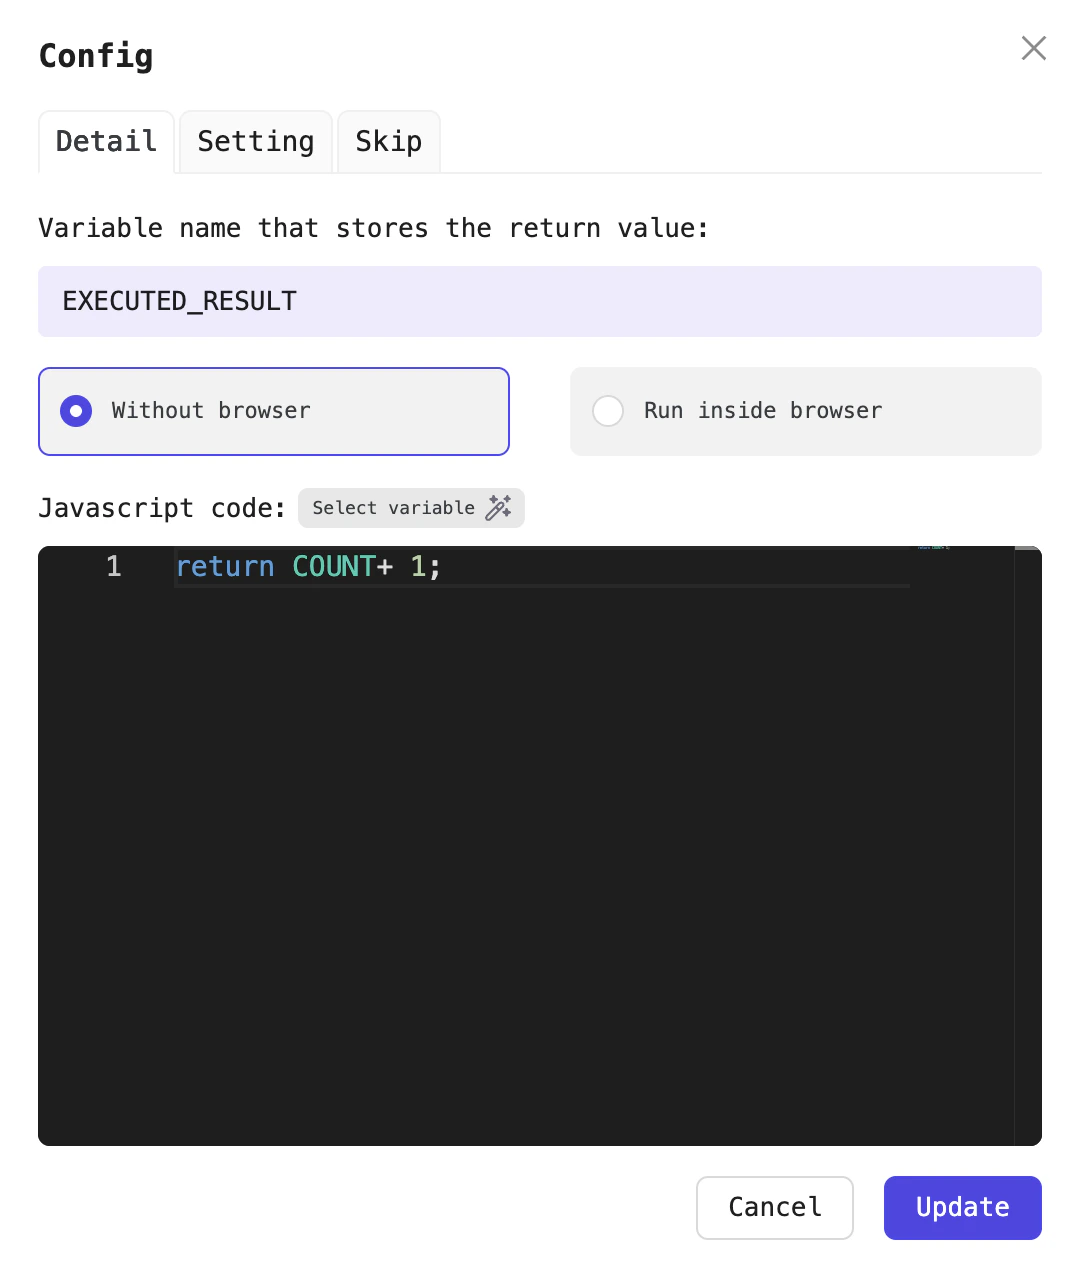Dismiss the dialog with the X icon

1033,48
